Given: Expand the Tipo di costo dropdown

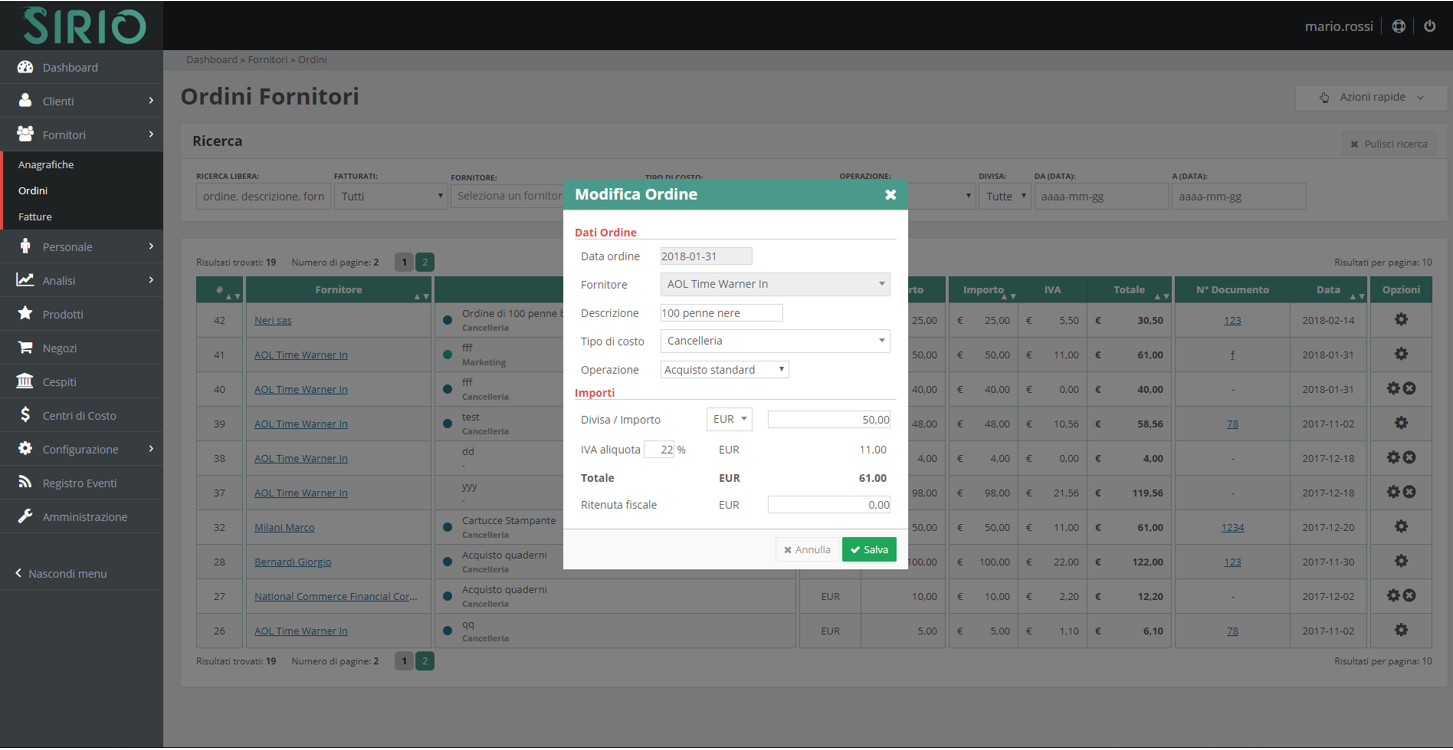Looking at the screenshot, I should click(x=775, y=341).
